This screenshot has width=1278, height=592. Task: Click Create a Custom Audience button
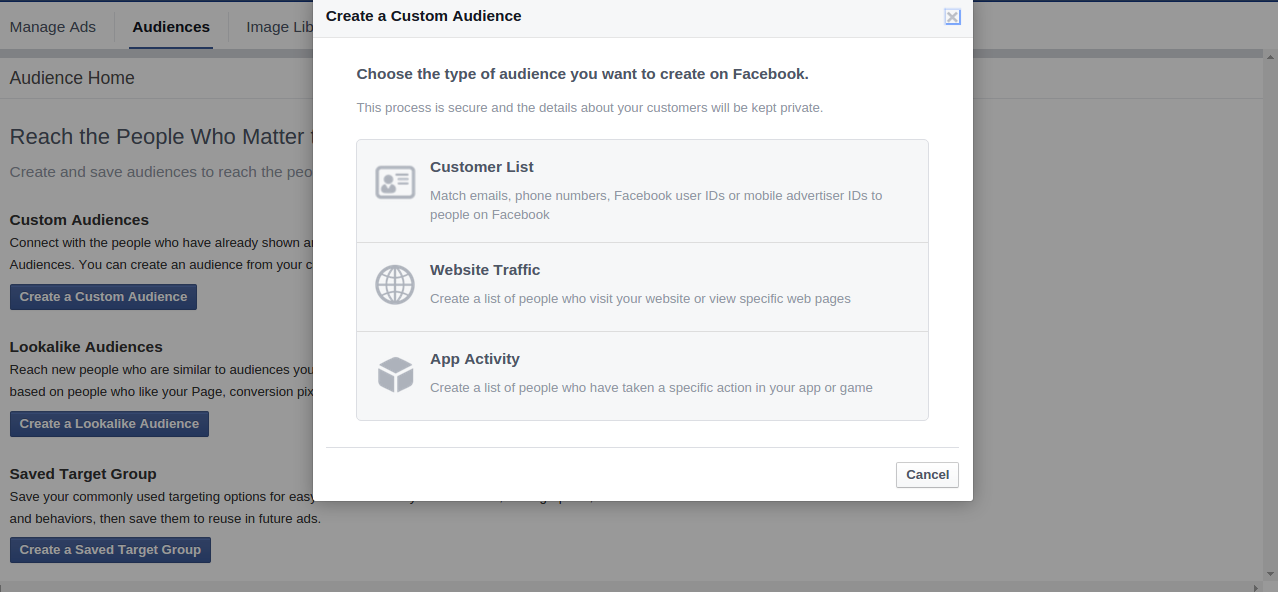103,297
